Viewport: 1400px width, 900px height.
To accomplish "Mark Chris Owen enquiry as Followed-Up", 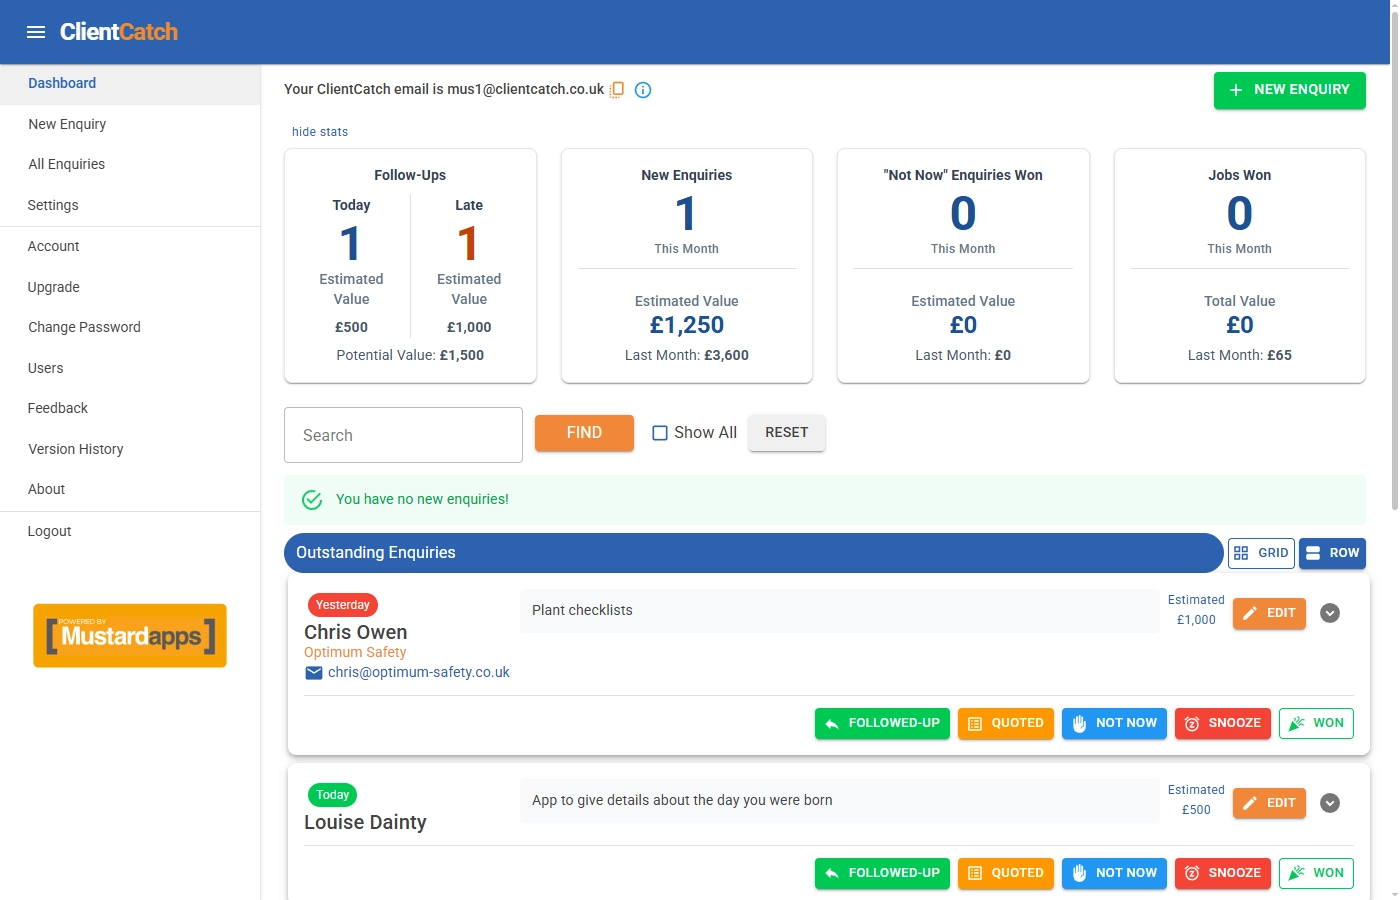I will (882, 723).
